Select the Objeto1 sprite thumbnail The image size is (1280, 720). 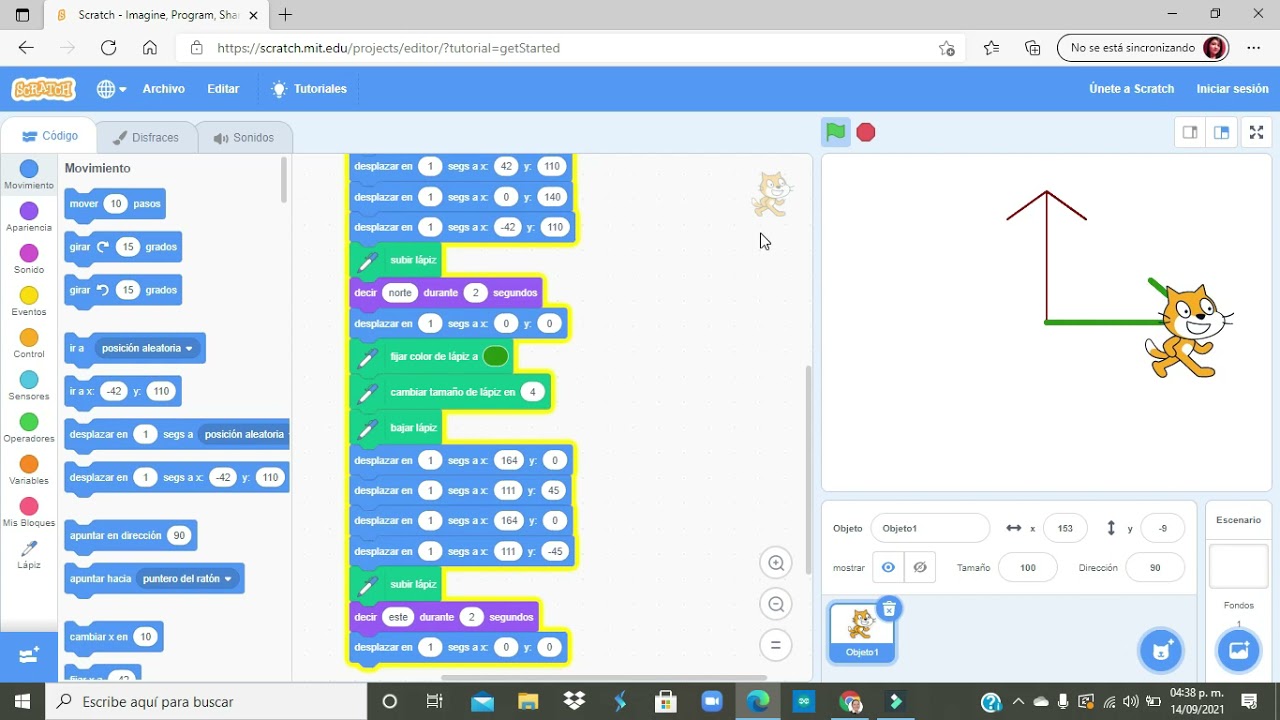862,633
